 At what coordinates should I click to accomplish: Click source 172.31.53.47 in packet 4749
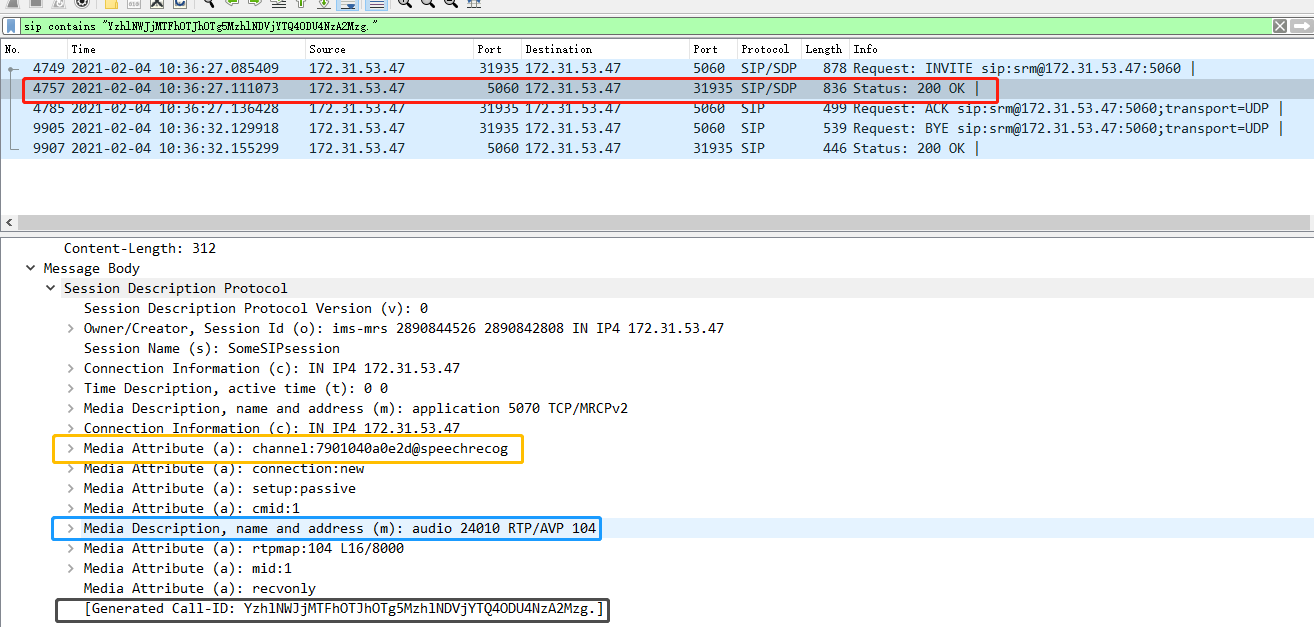tap(357, 69)
